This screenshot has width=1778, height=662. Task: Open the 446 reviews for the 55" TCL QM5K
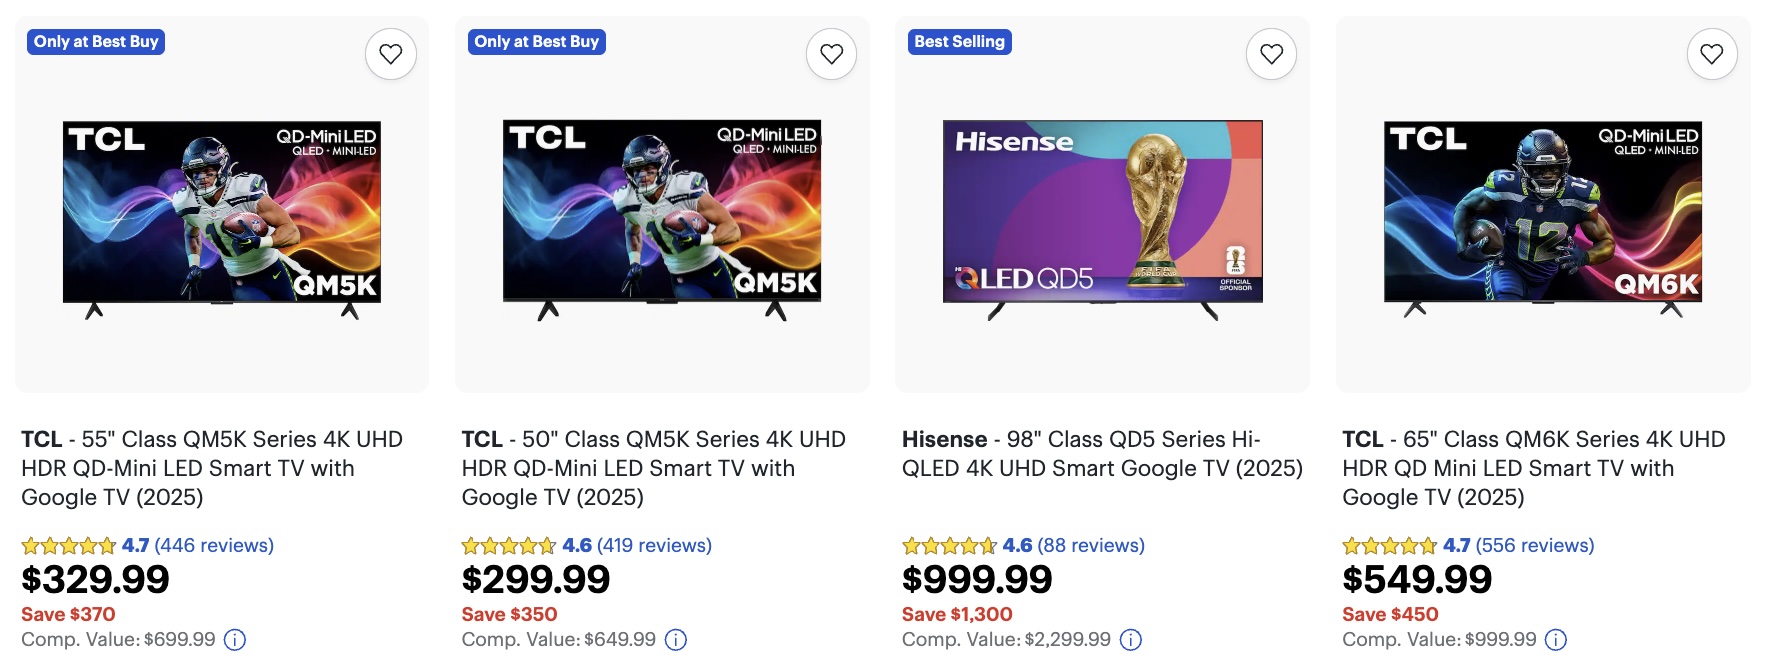click(x=213, y=545)
